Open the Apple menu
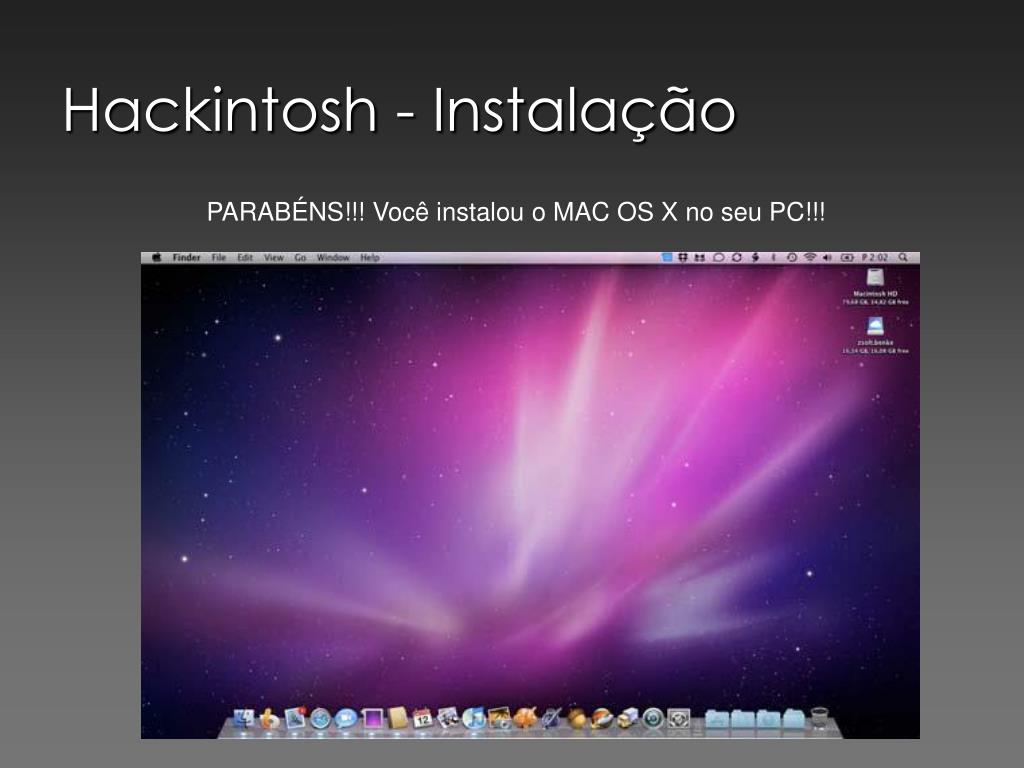Image resolution: width=1024 pixels, height=768 pixels. click(x=157, y=257)
